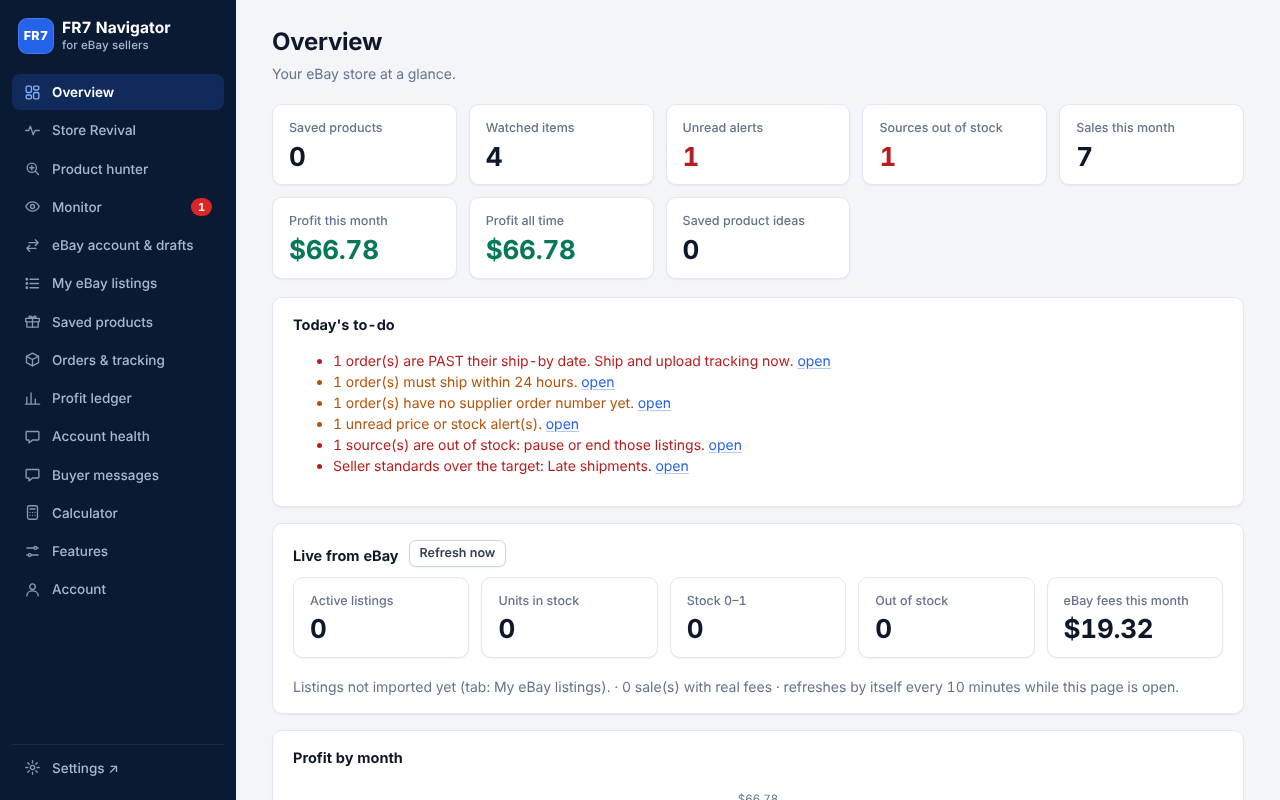Click the Calculator icon in sidebar

(x=32, y=513)
